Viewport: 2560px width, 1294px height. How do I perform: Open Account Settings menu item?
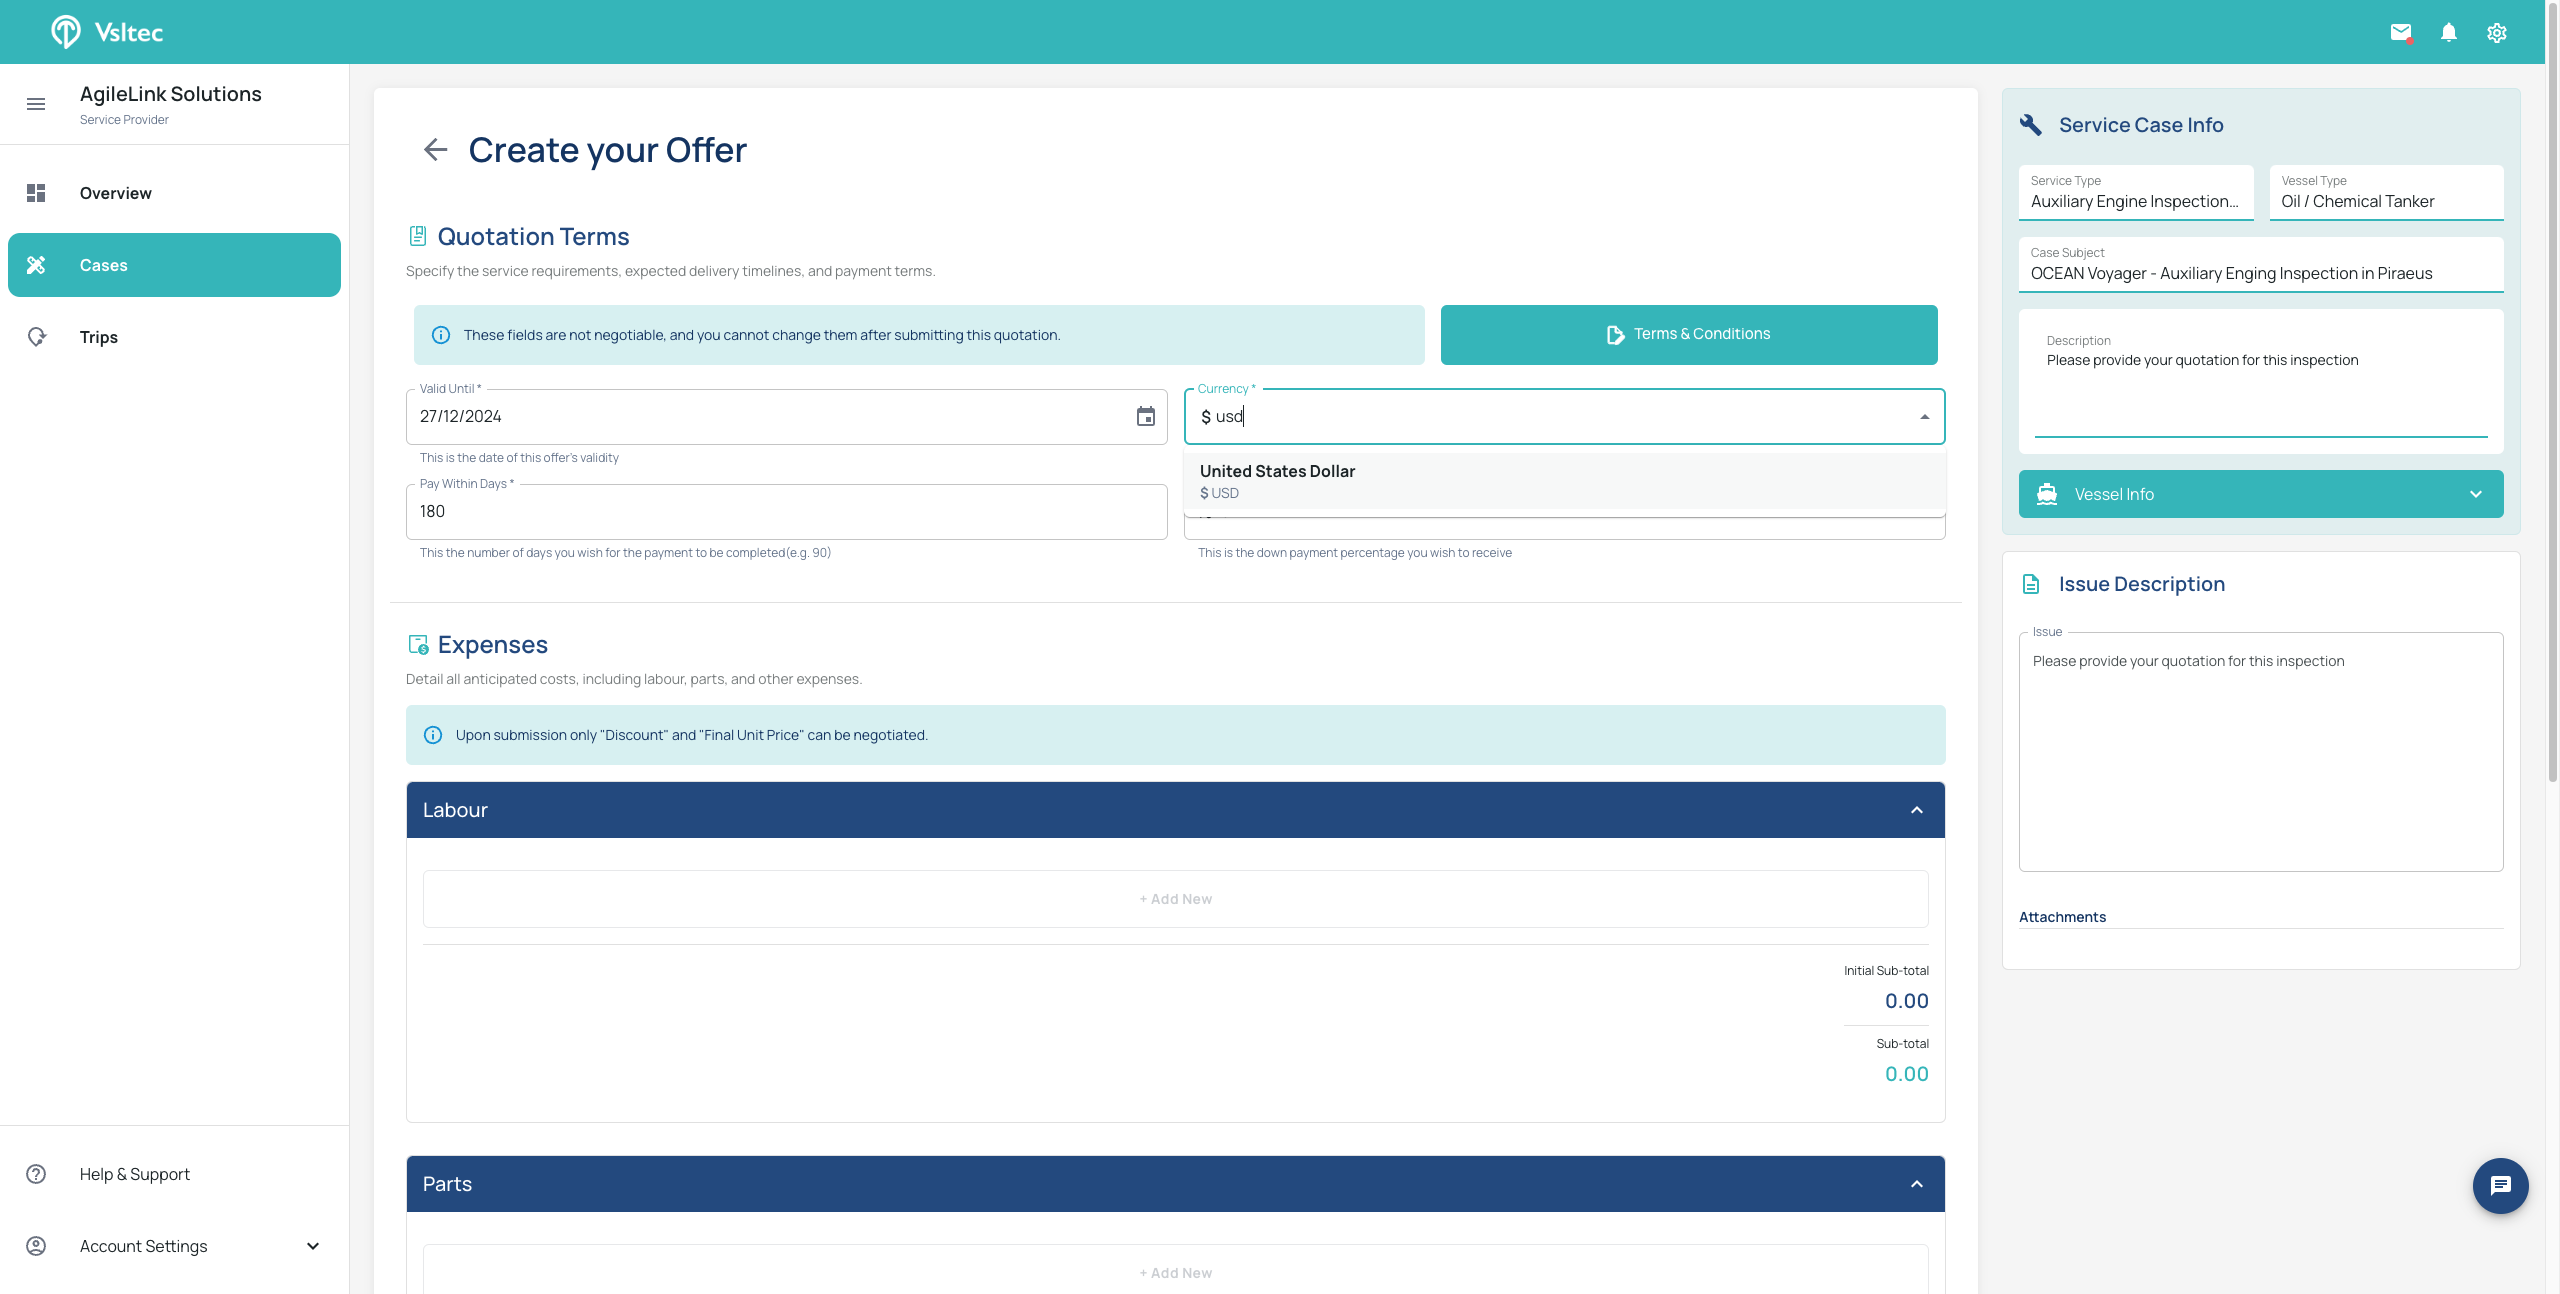point(174,1246)
